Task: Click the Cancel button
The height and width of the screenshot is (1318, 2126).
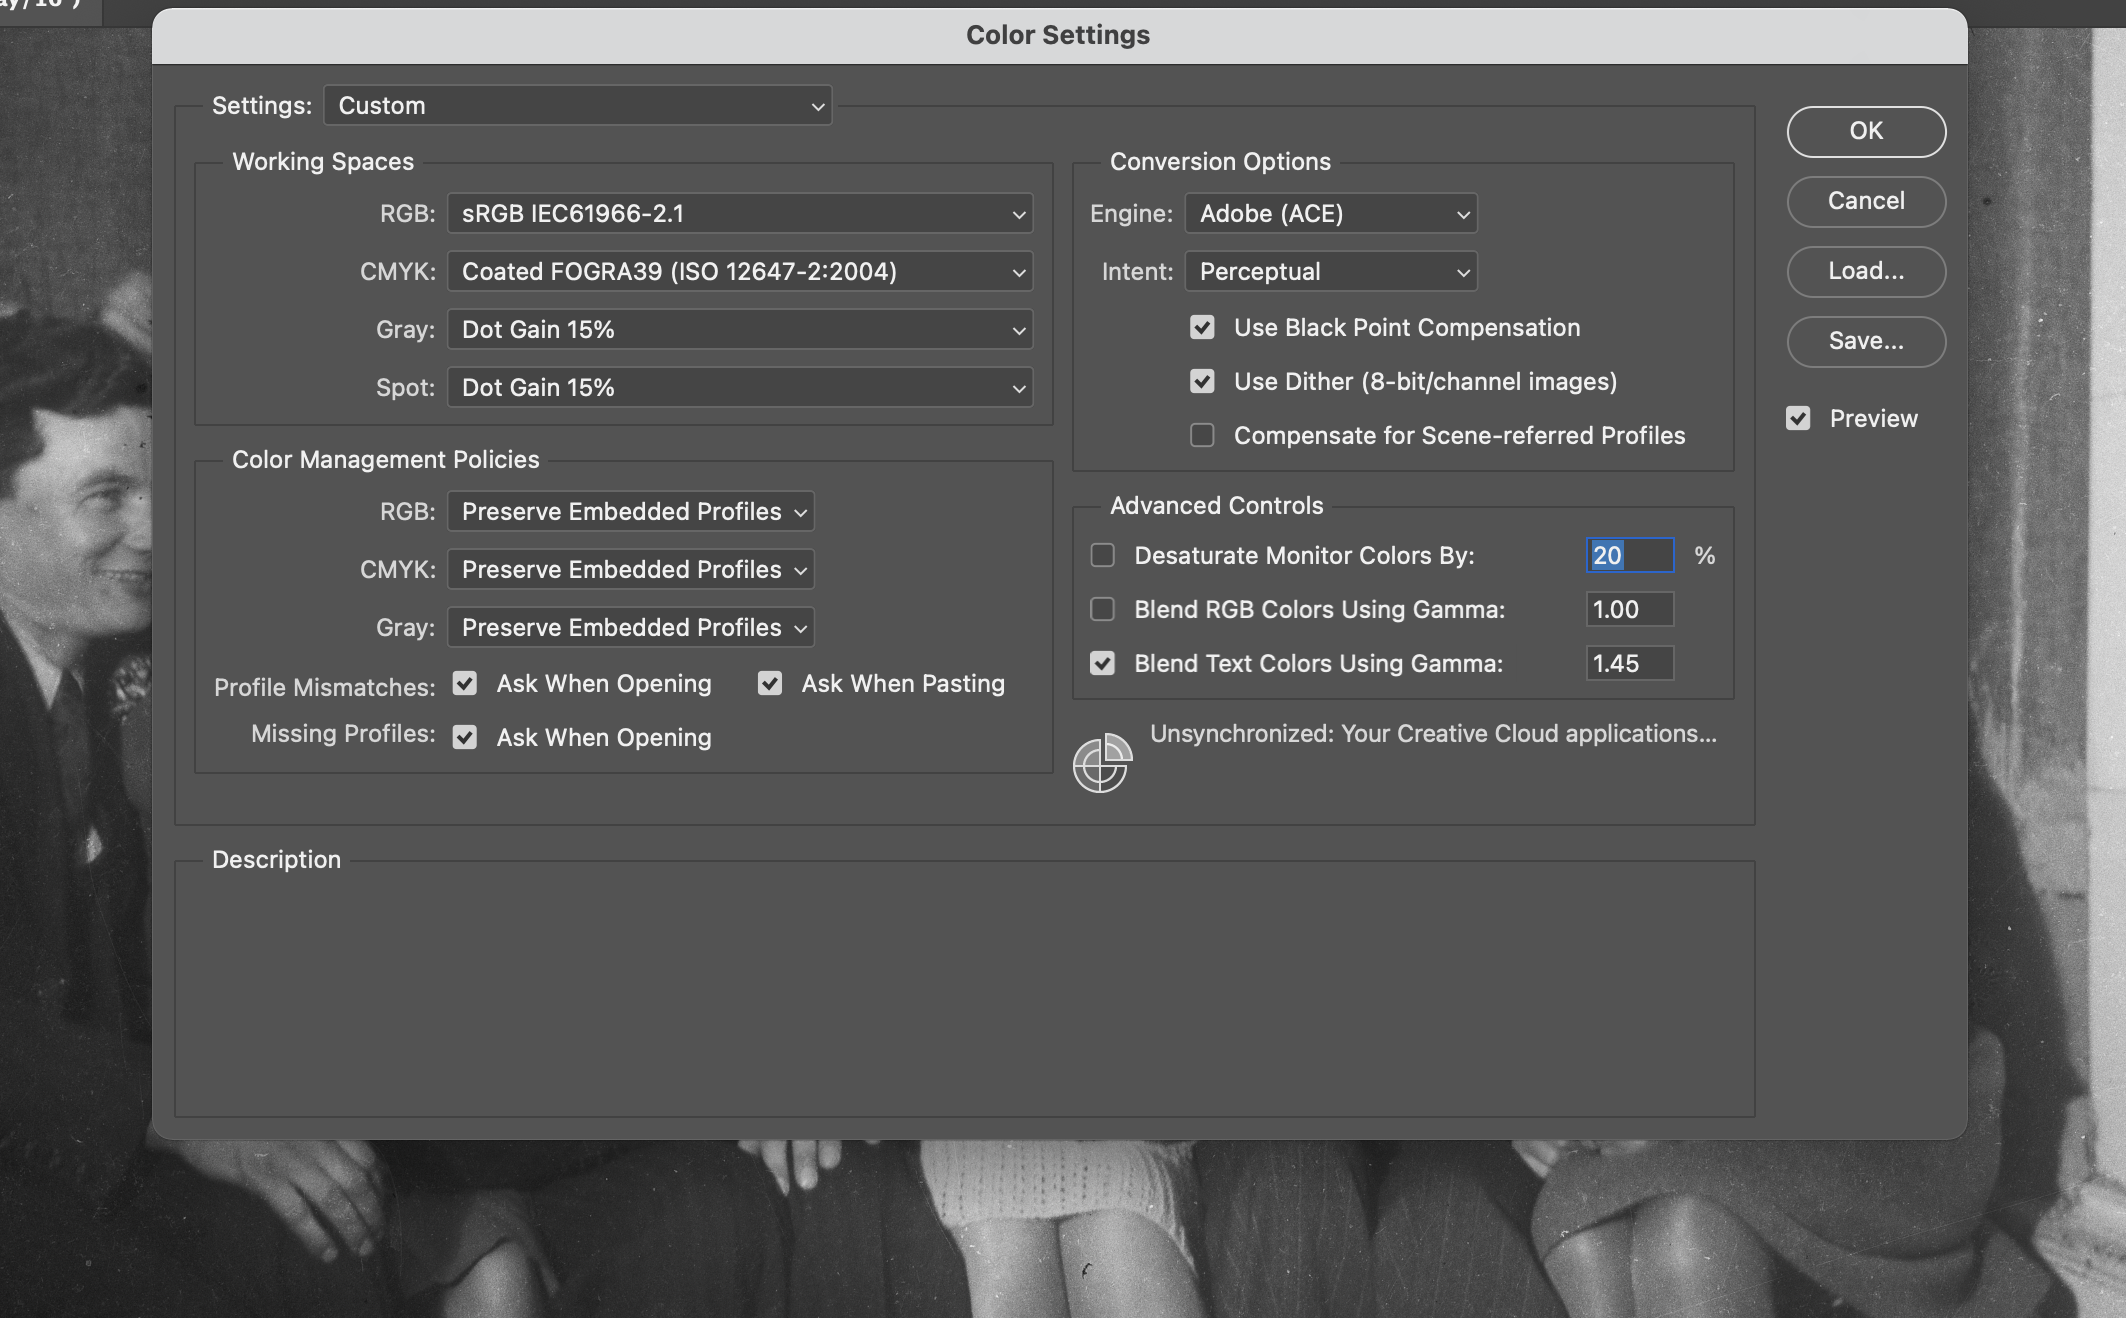Action: click(1866, 202)
